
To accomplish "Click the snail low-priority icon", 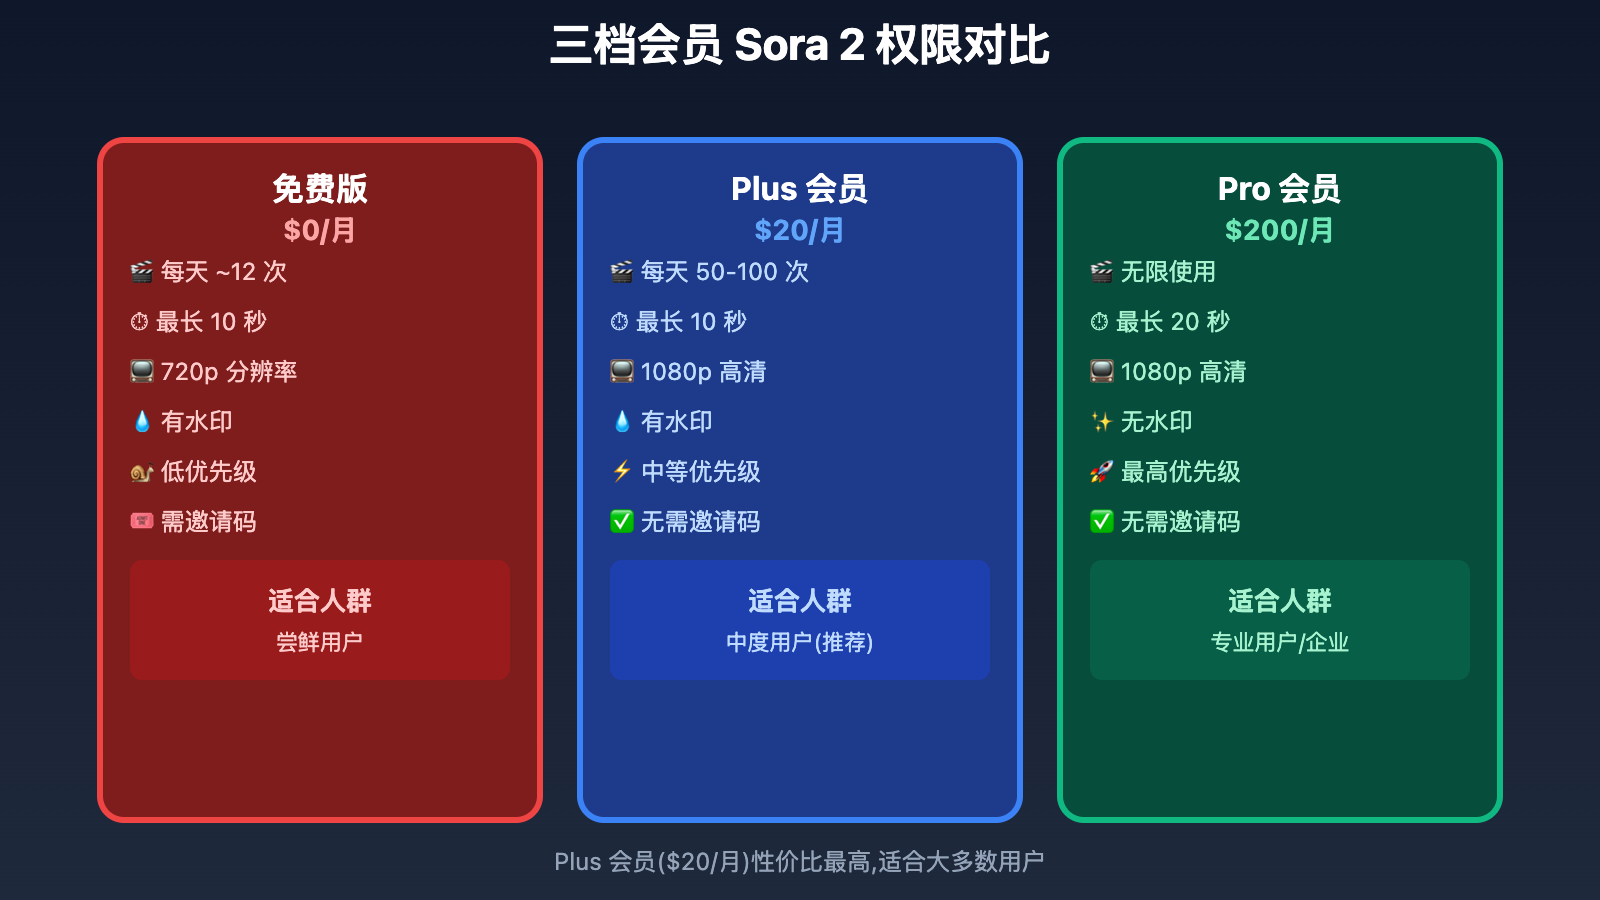I will click(142, 472).
